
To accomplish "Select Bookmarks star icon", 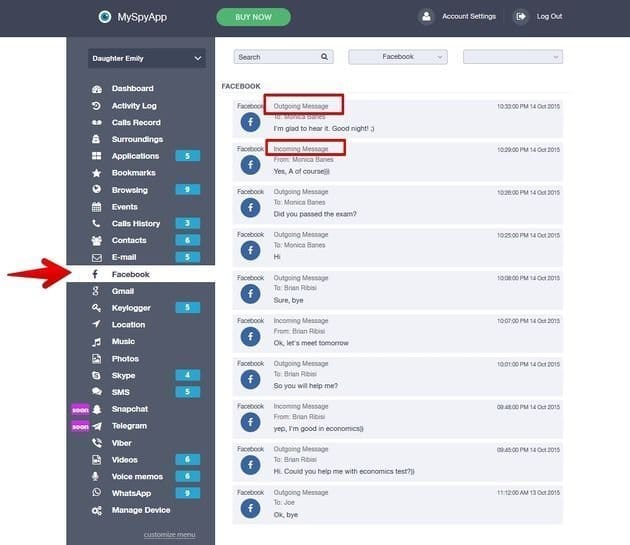I will pos(96,173).
